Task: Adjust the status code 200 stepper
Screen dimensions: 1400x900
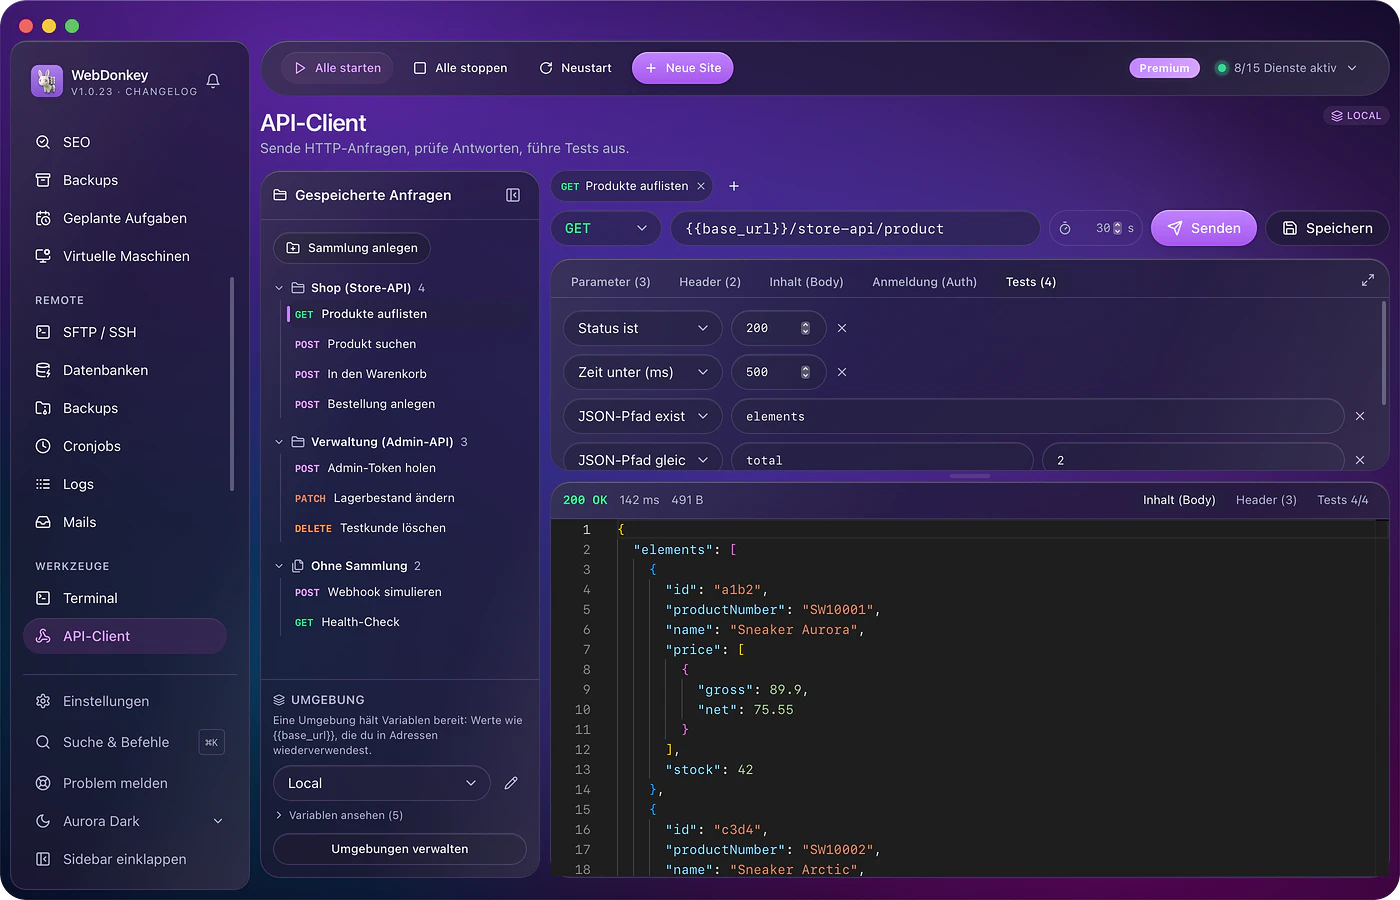Action: pyautogui.click(x=805, y=328)
